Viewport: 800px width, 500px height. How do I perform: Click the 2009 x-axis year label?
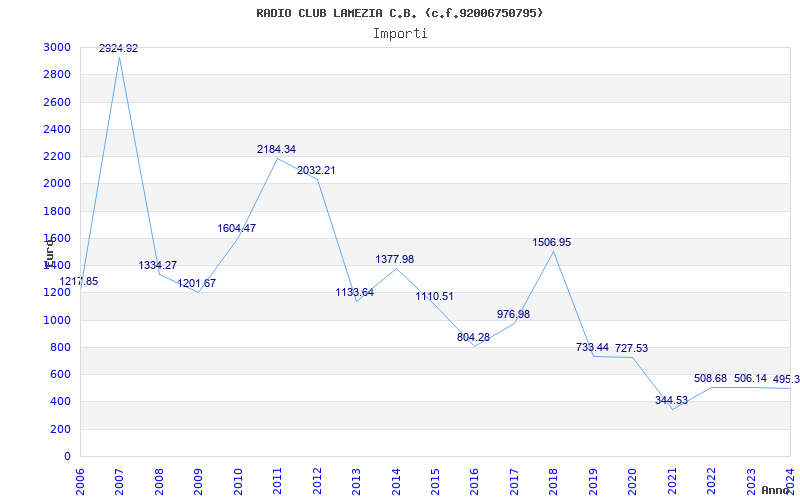[198, 482]
